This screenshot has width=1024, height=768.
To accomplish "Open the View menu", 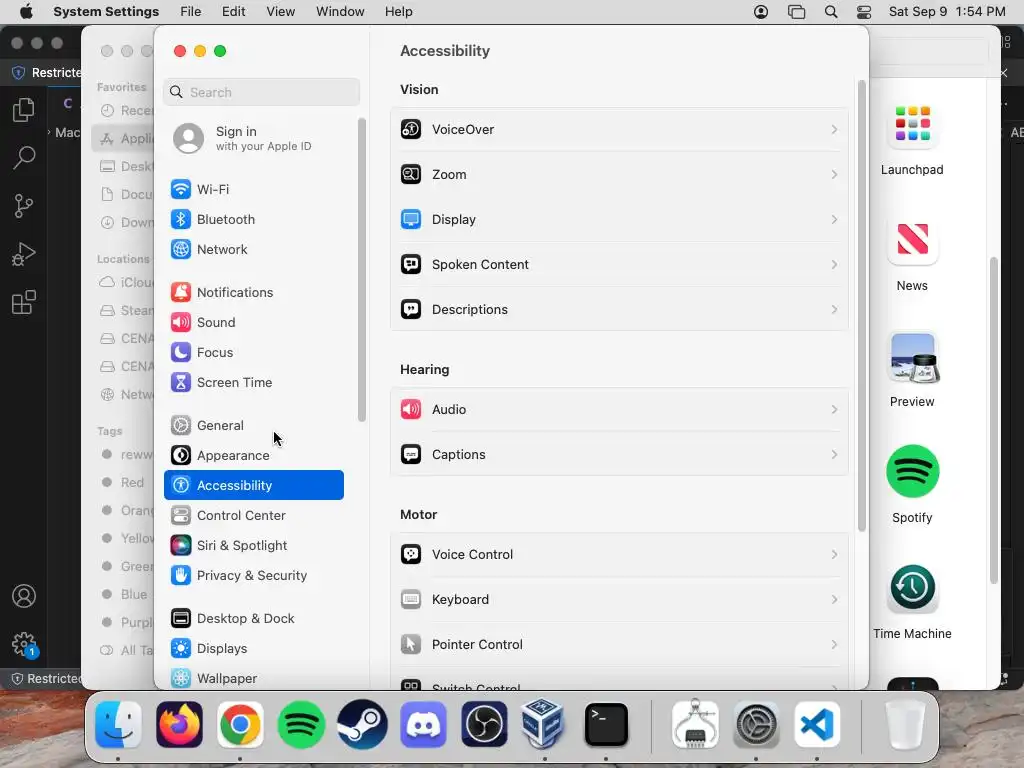I will [281, 12].
